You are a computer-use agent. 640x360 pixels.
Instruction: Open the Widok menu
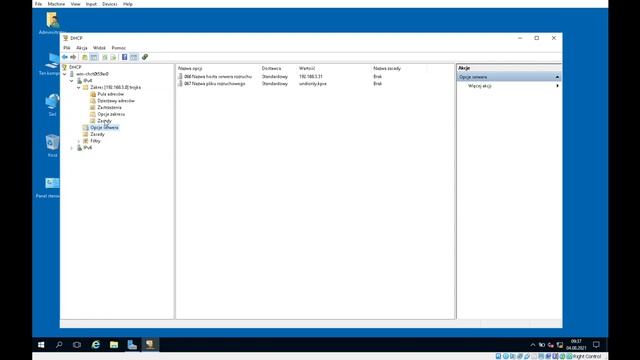pos(99,48)
